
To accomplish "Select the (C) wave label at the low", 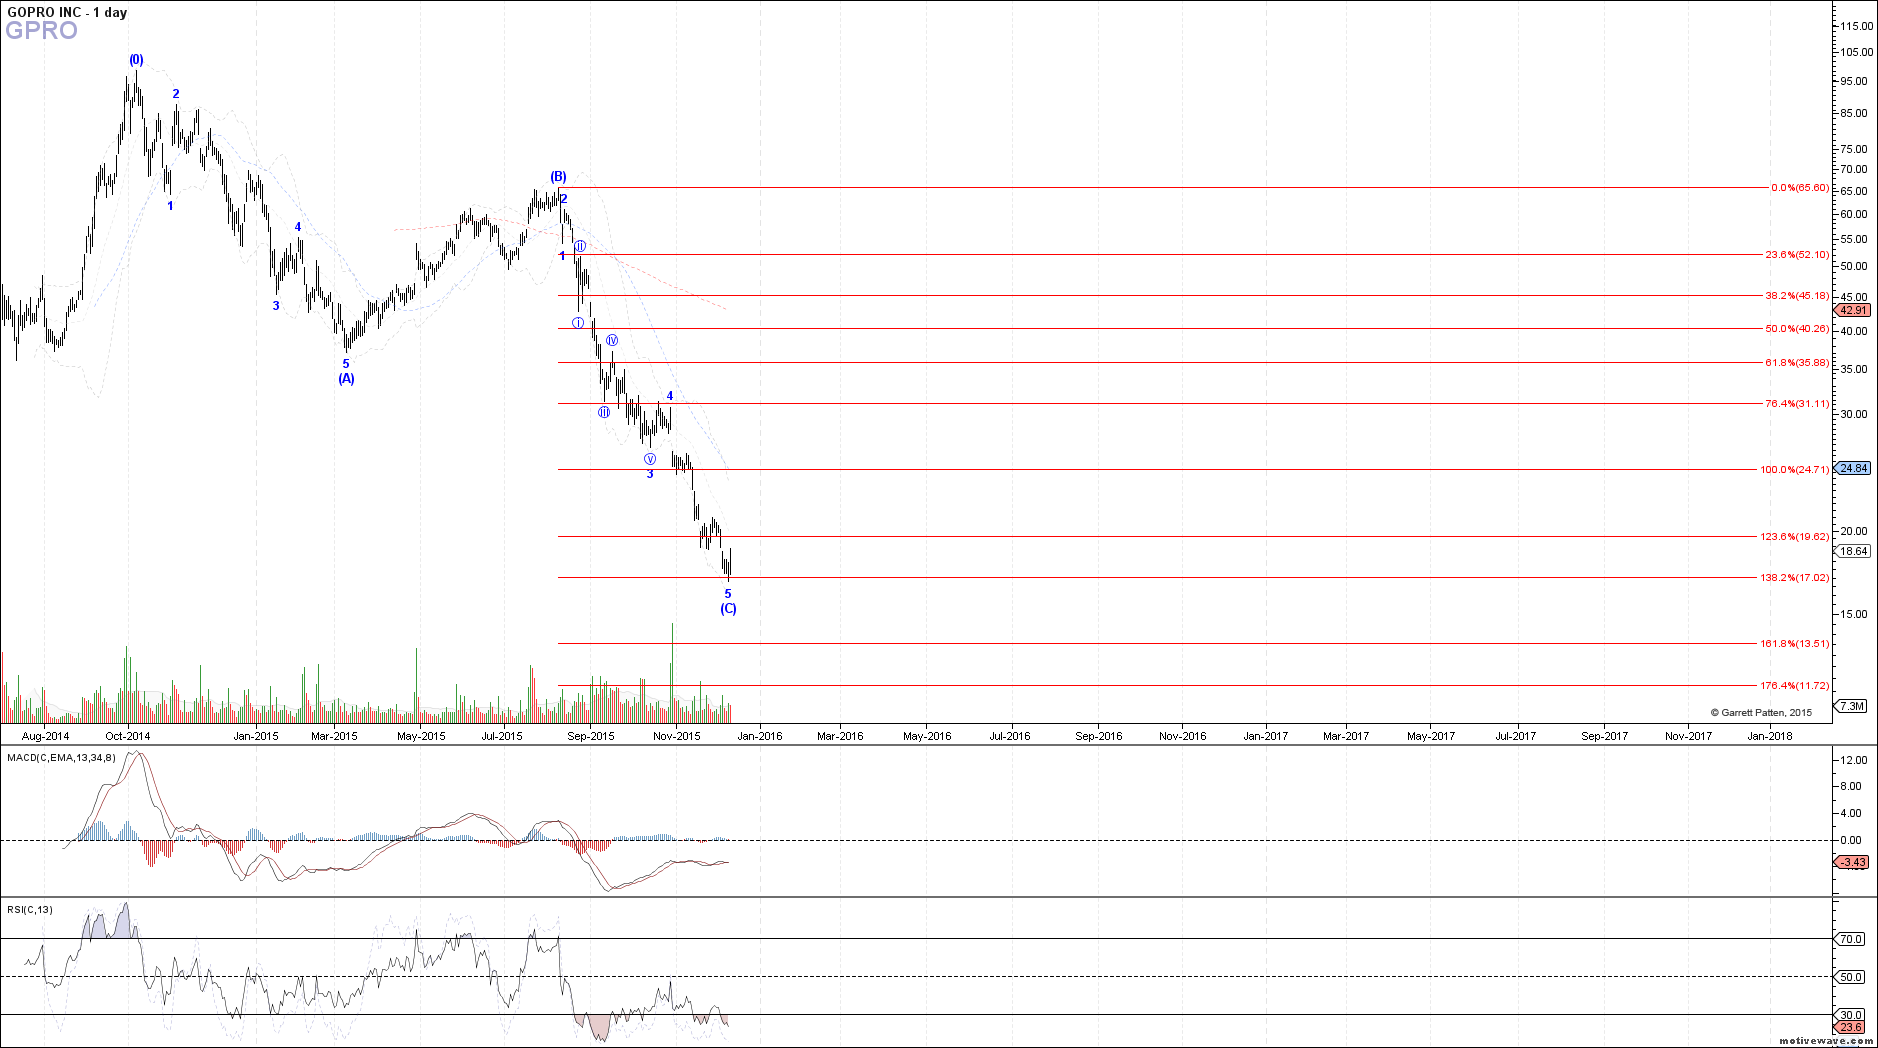I will (x=728, y=609).
